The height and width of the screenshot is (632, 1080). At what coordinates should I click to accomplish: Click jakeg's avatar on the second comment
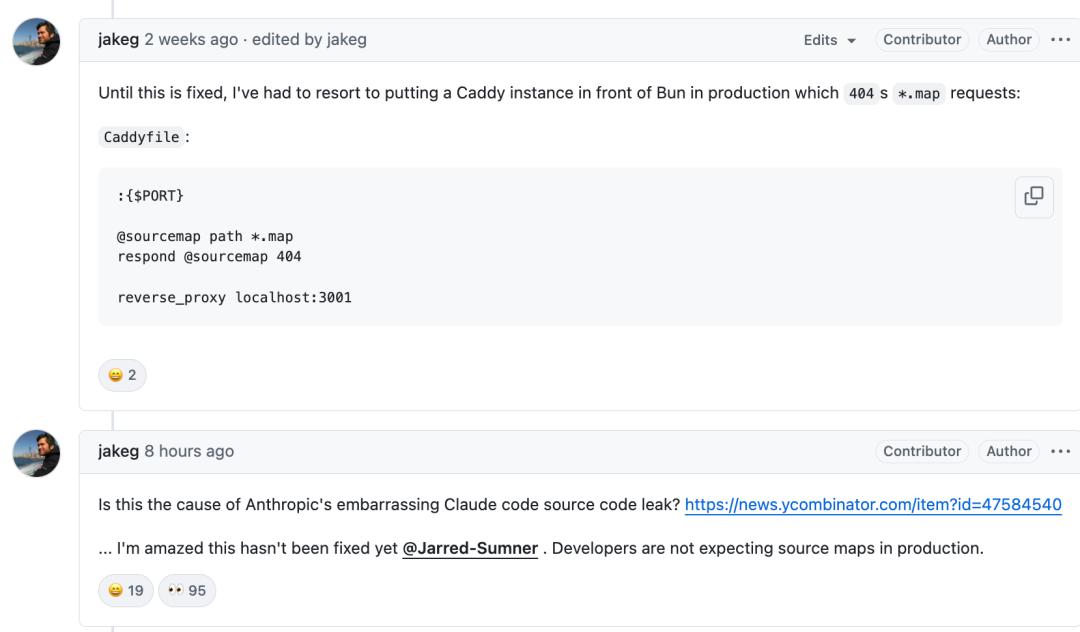[36, 454]
